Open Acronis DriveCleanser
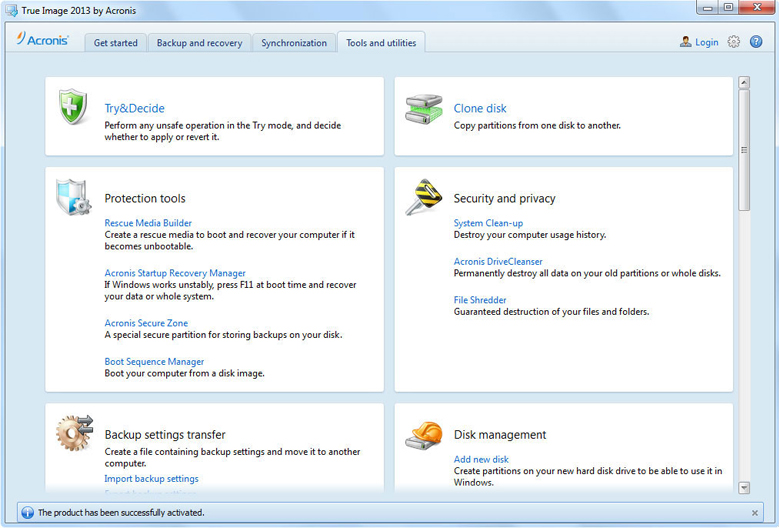Viewport: 779px width, 528px height. click(498, 262)
